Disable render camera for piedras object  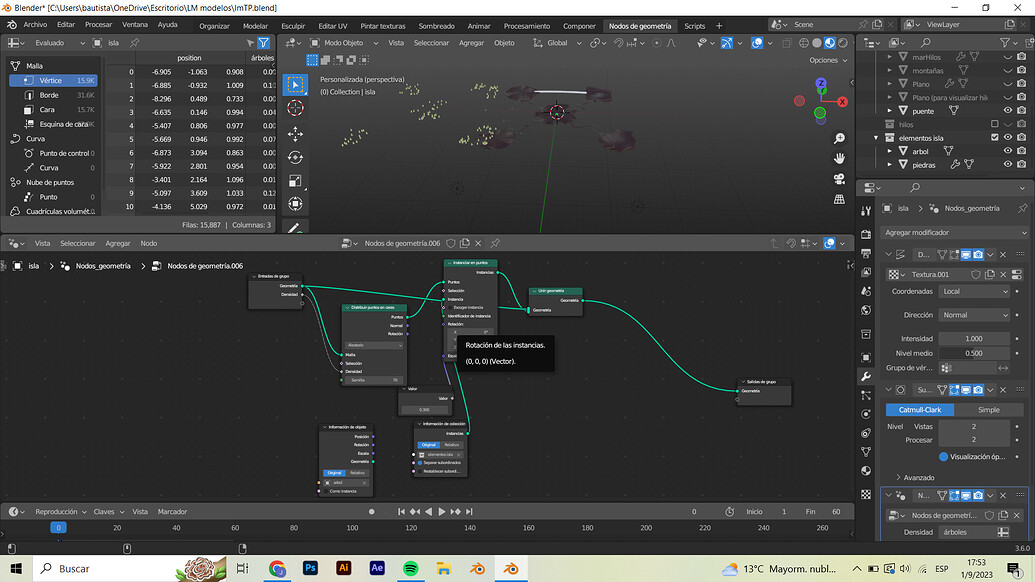tap(1022, 164)
